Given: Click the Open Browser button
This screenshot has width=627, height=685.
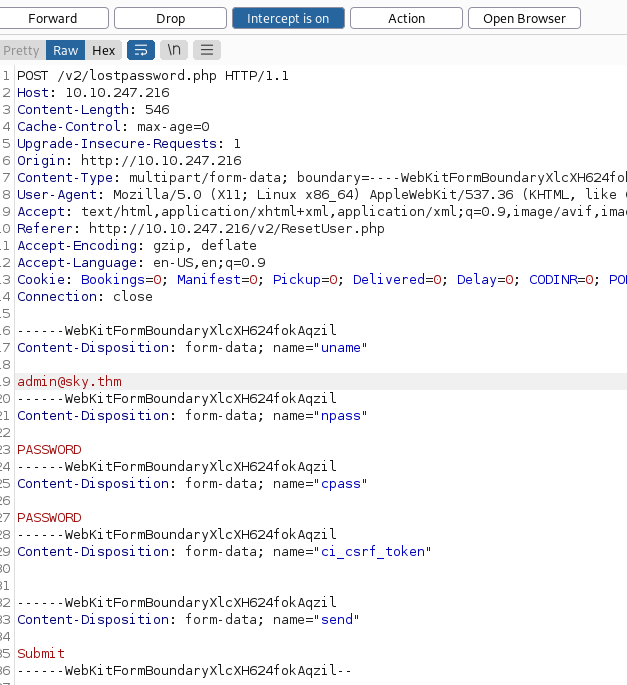Looking at the screenshot, I should click(524, 18).
